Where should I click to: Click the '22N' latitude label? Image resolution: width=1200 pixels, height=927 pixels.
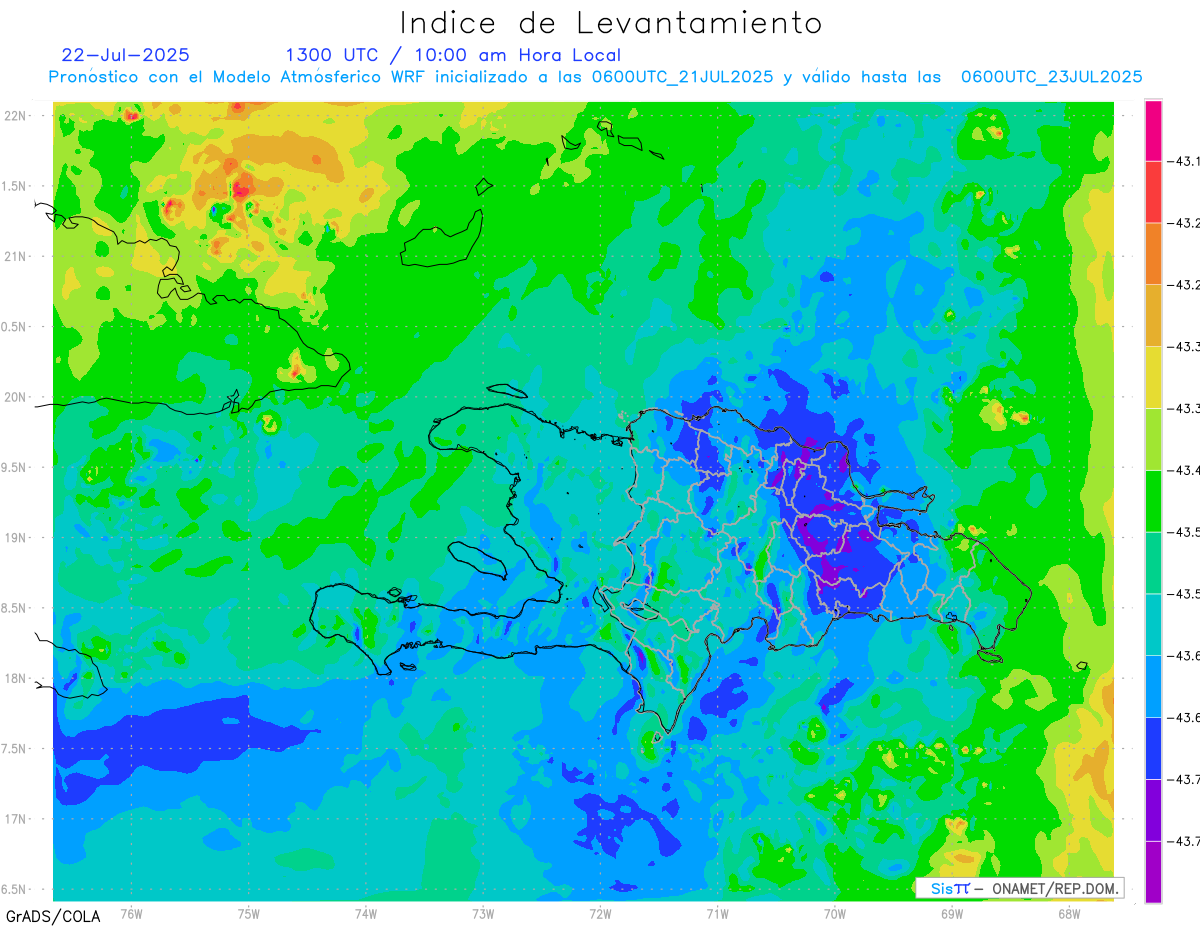click(15, 116)
